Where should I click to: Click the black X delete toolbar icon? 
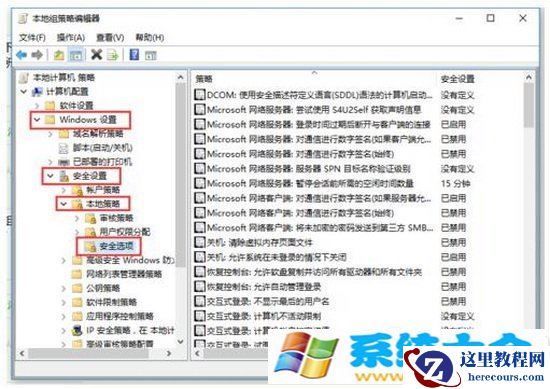click(96, 55)
